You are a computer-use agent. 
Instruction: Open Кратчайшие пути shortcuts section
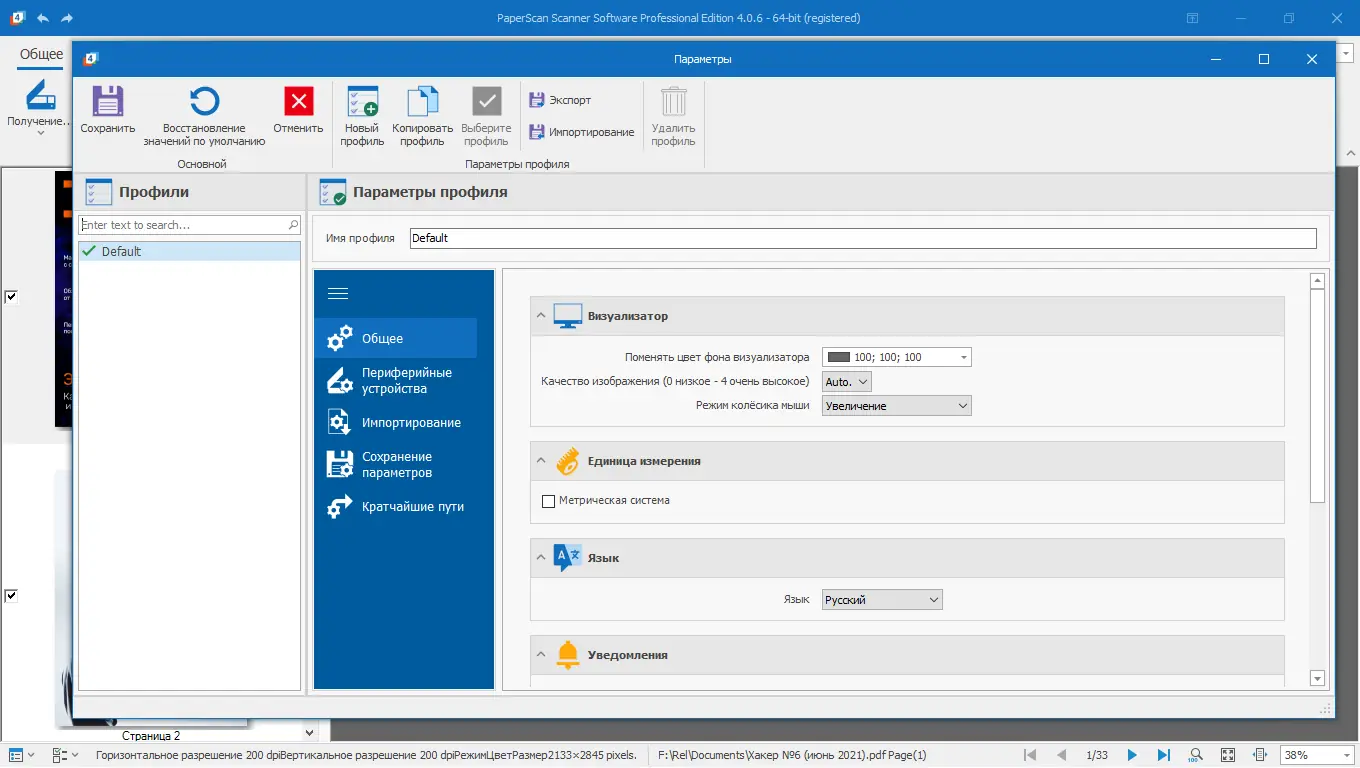395,506
